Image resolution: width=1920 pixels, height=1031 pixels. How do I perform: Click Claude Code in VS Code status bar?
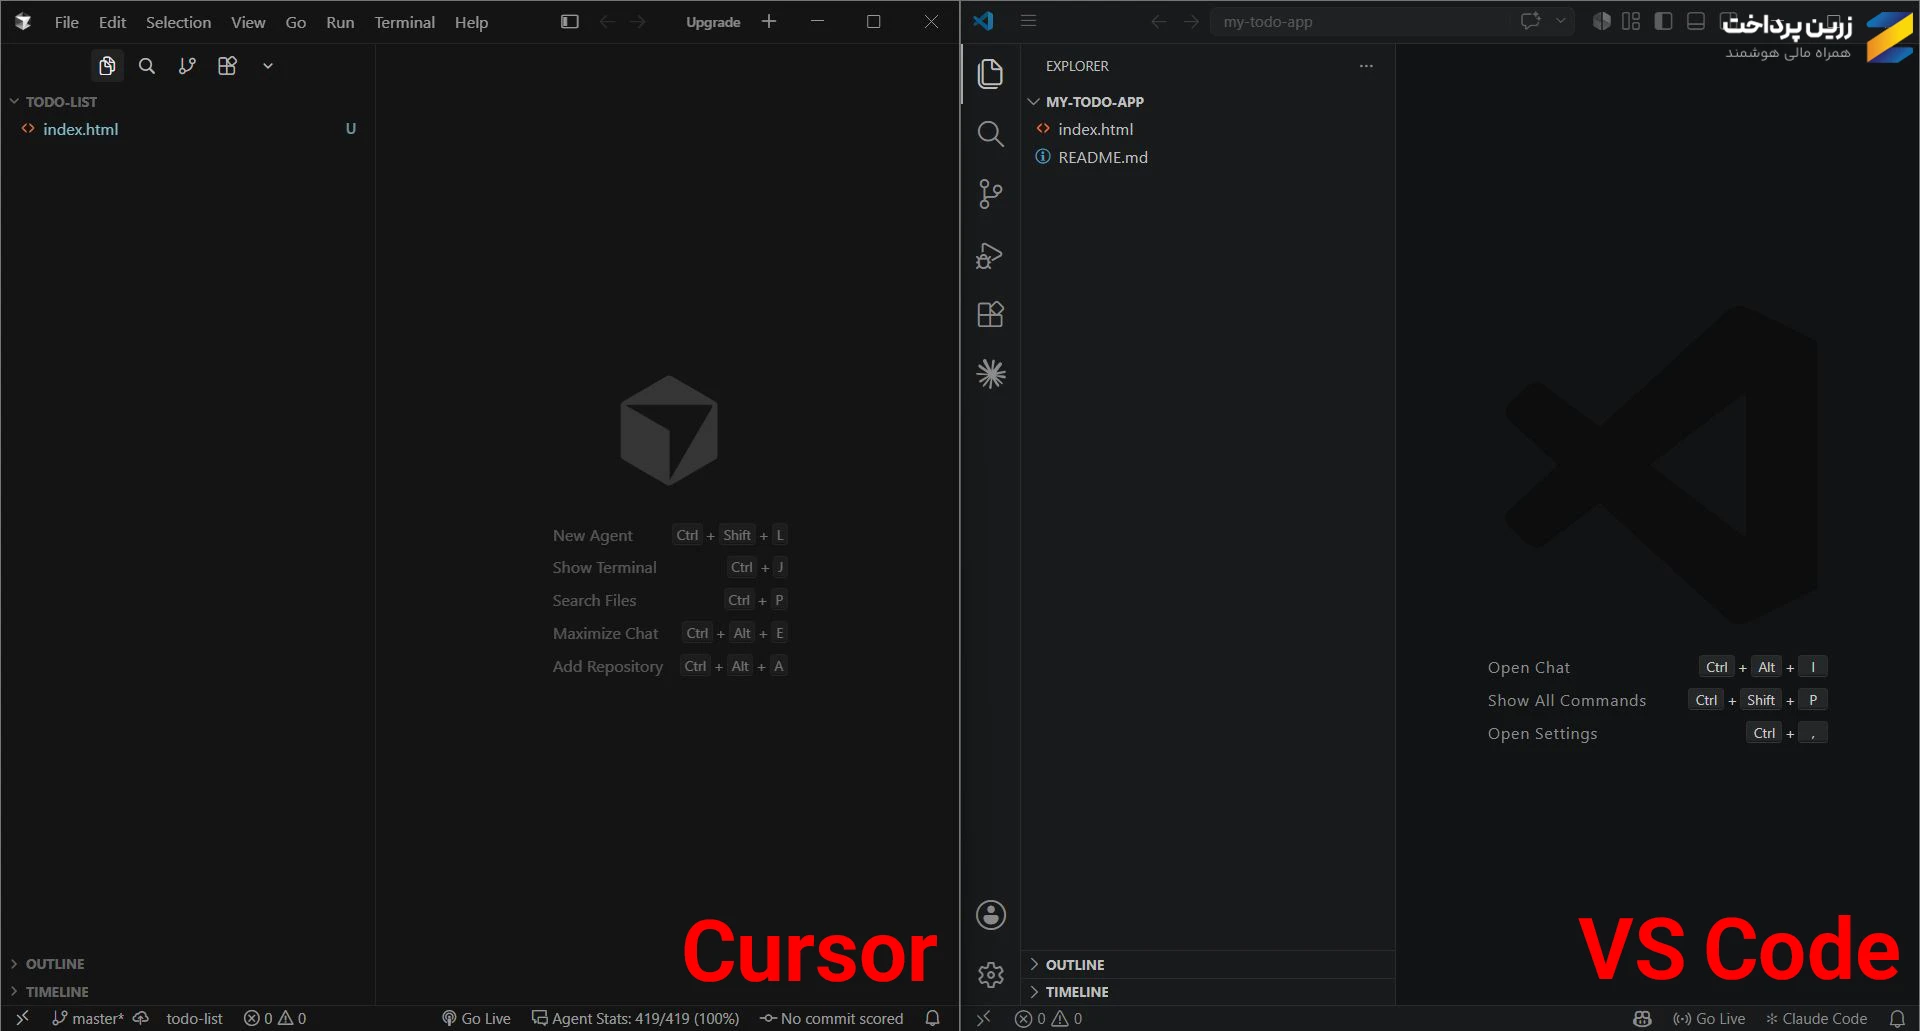[1816, 1018]
